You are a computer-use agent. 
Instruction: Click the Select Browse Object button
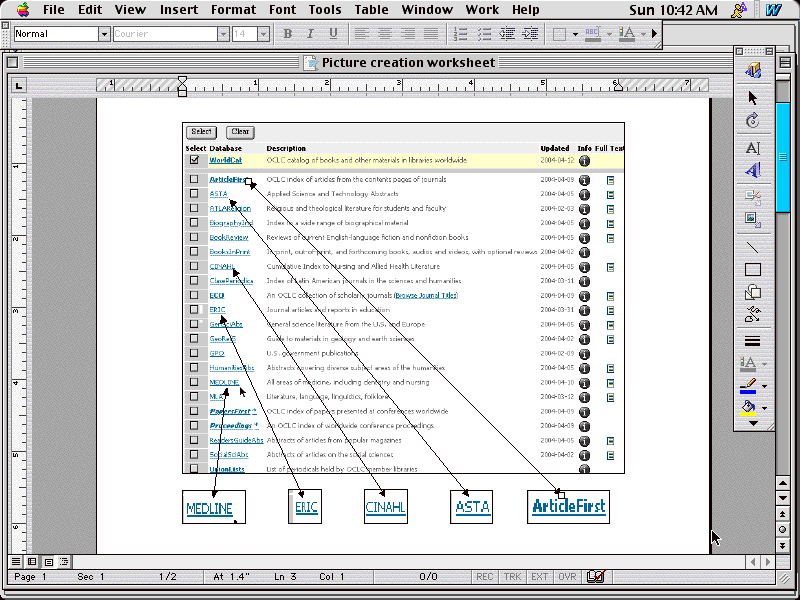[x=783, y=530]
